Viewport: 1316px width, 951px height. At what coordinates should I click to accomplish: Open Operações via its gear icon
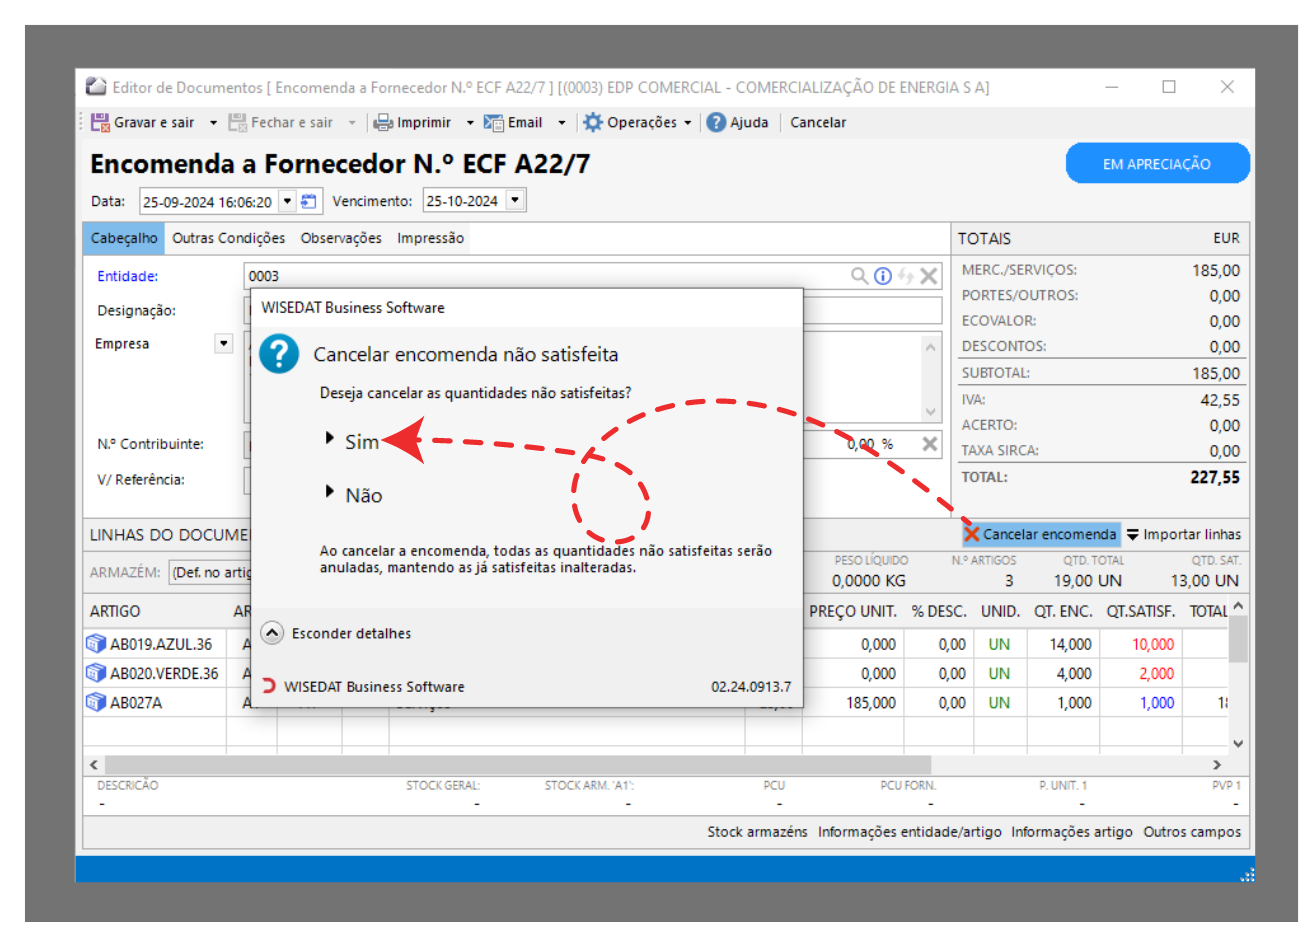[593, 123]
